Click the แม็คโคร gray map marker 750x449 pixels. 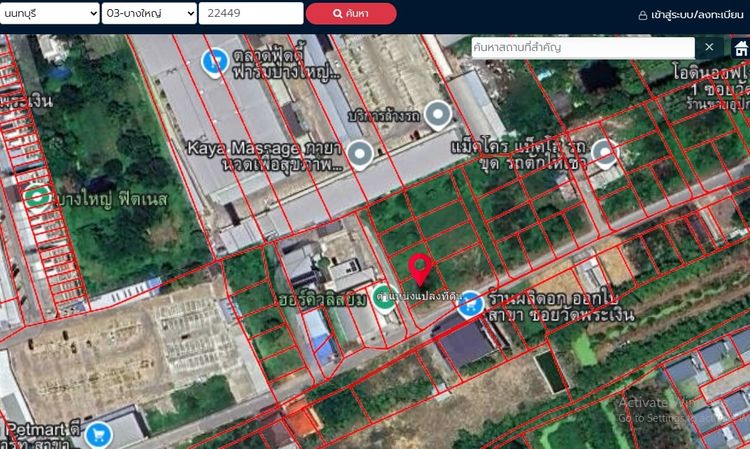(x=603, y=153)
